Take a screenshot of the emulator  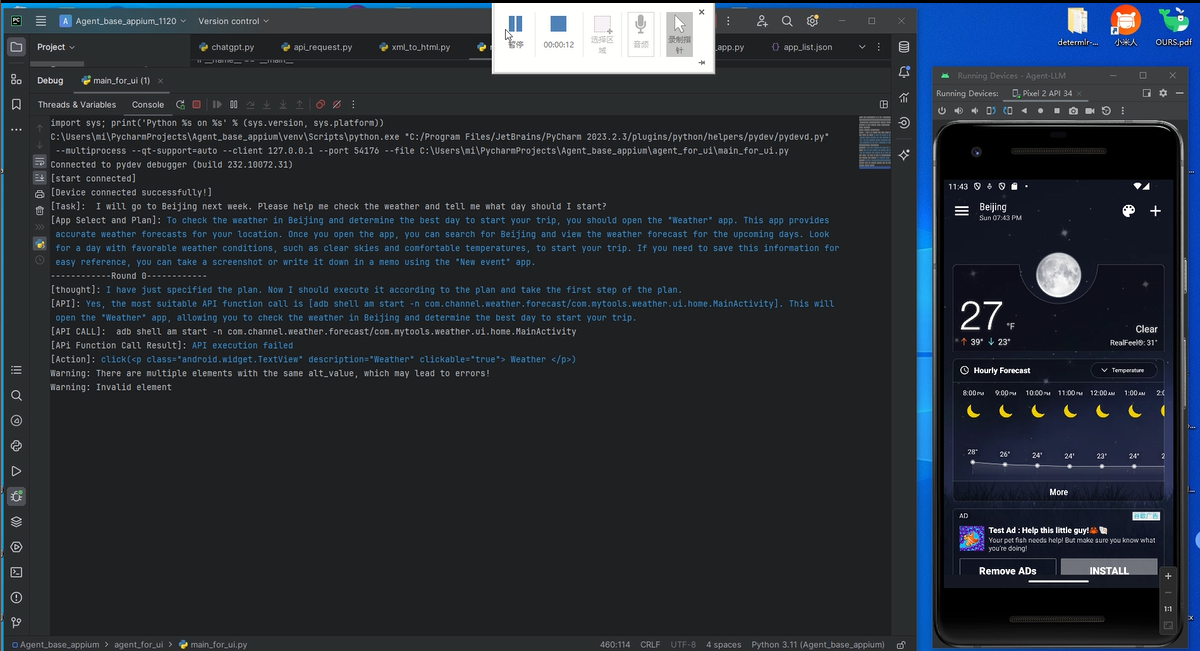pos(1073,110)
